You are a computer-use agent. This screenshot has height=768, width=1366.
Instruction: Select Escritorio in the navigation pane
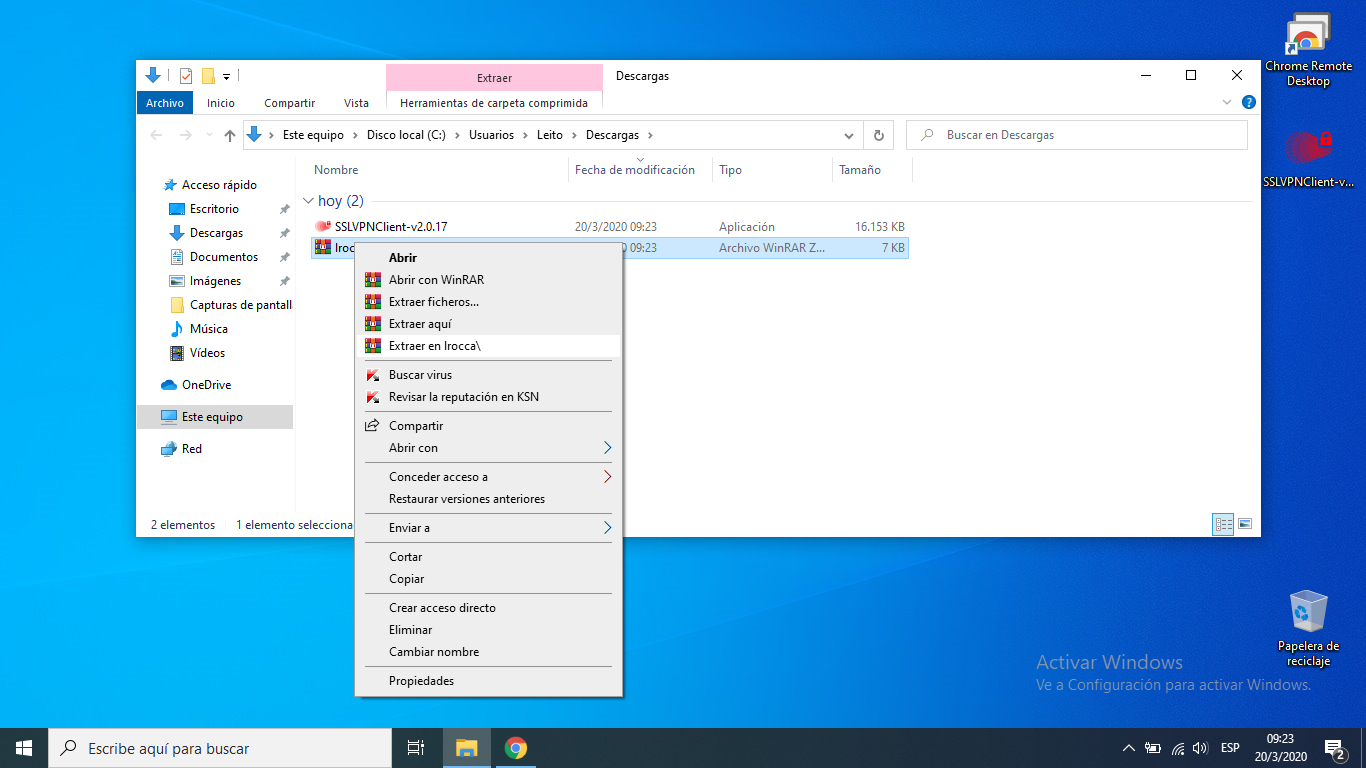pyautogui.click(x=214, y=209)
